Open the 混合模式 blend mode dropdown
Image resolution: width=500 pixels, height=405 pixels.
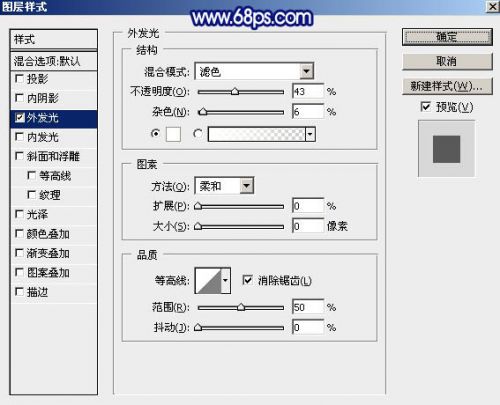tap(254, 71)
